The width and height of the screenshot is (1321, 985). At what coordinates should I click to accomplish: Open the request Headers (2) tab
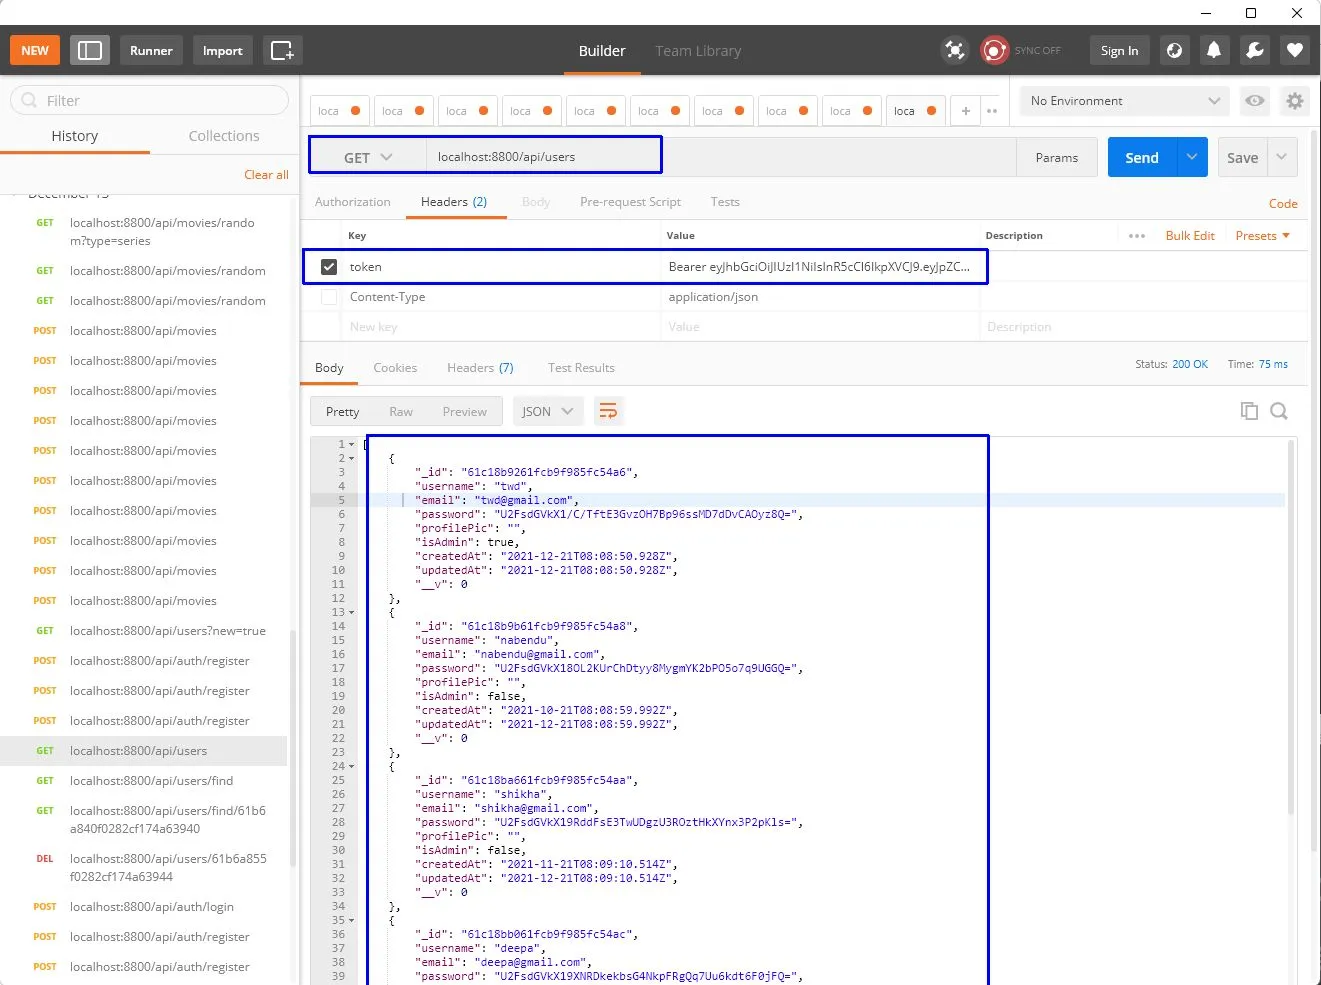[x=454, y=202]
